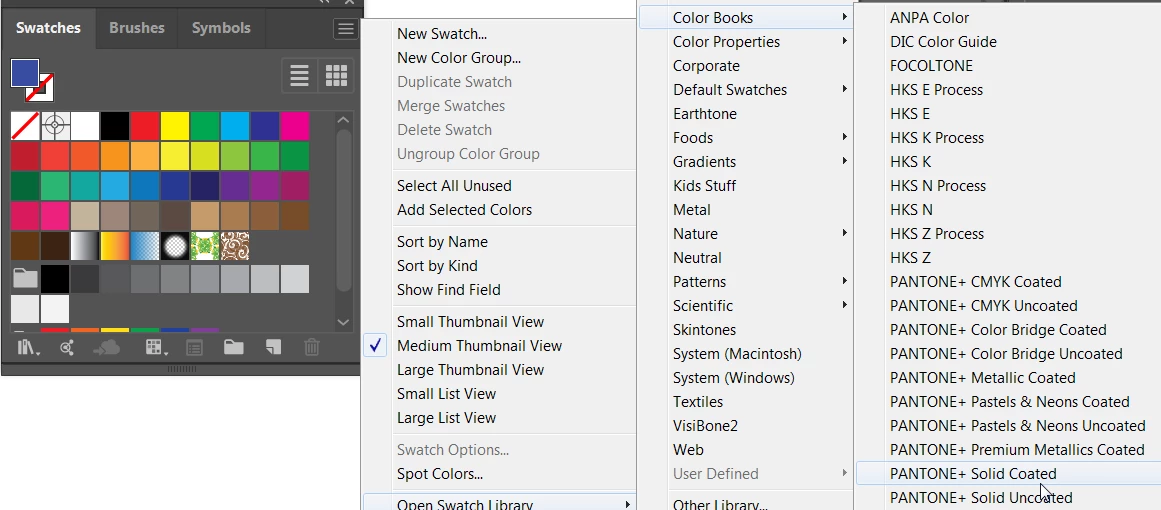Close the Swatches panel with the X
1161x510 pixels.
pos(350,2)
